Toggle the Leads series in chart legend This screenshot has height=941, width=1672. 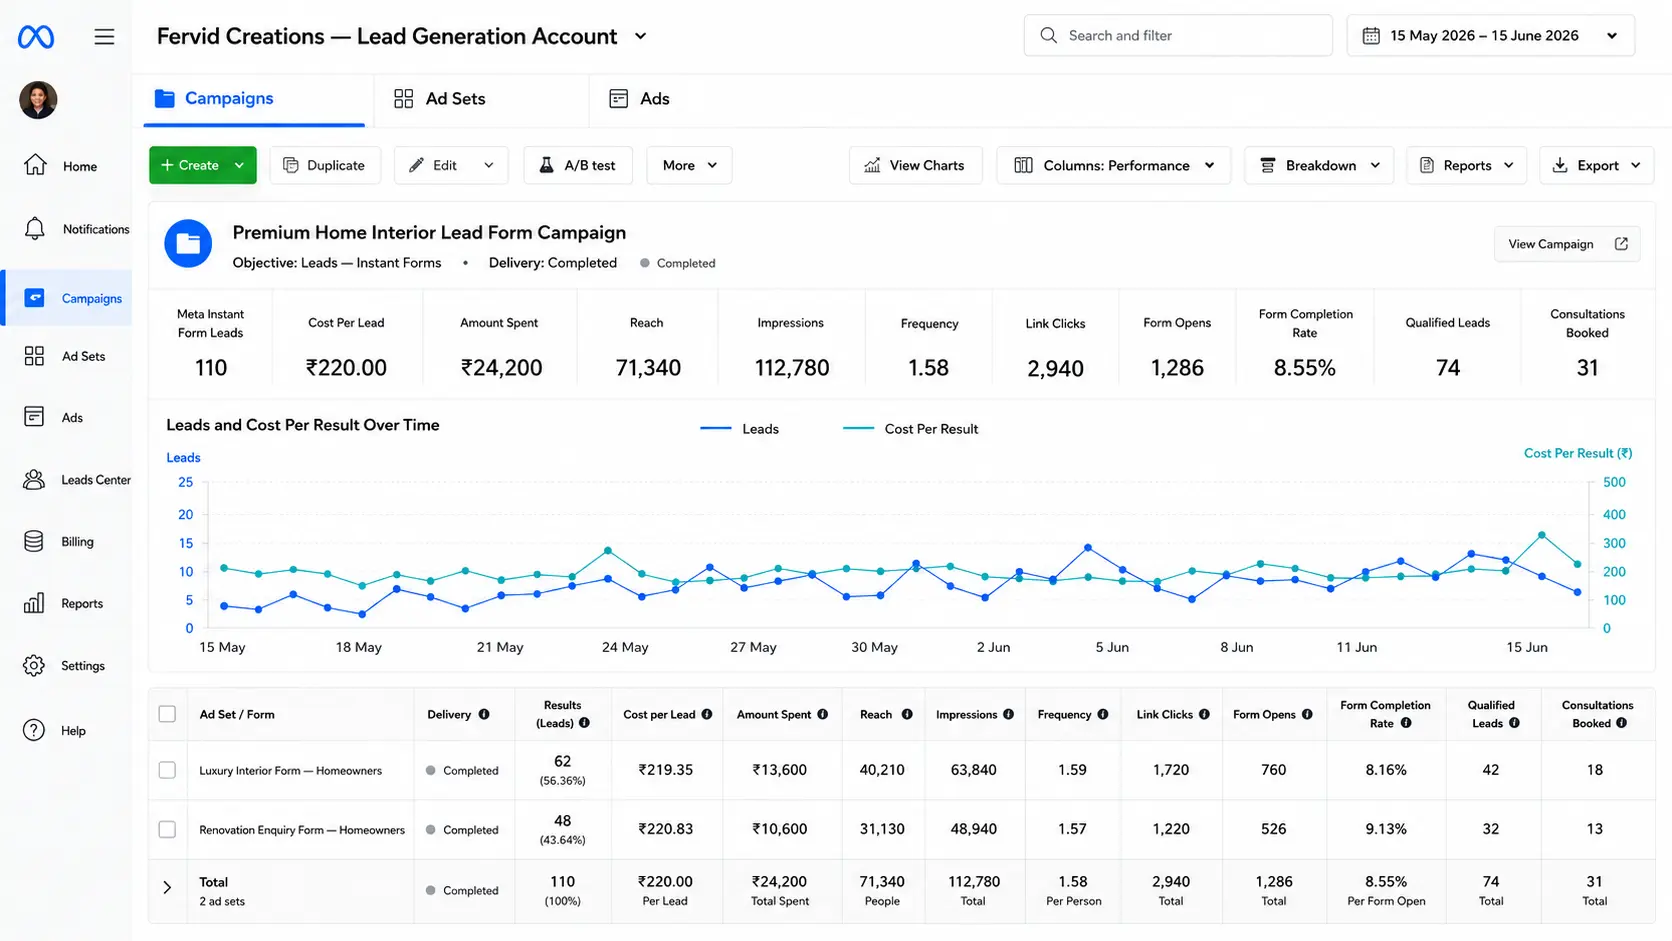point(740,429)
